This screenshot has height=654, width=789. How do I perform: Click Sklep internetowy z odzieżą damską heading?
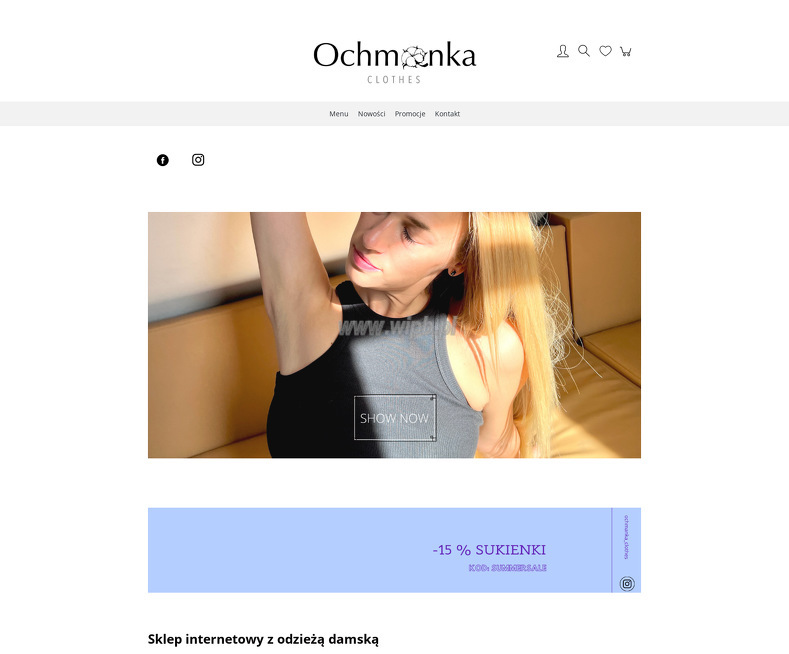[x=263, y=639]
